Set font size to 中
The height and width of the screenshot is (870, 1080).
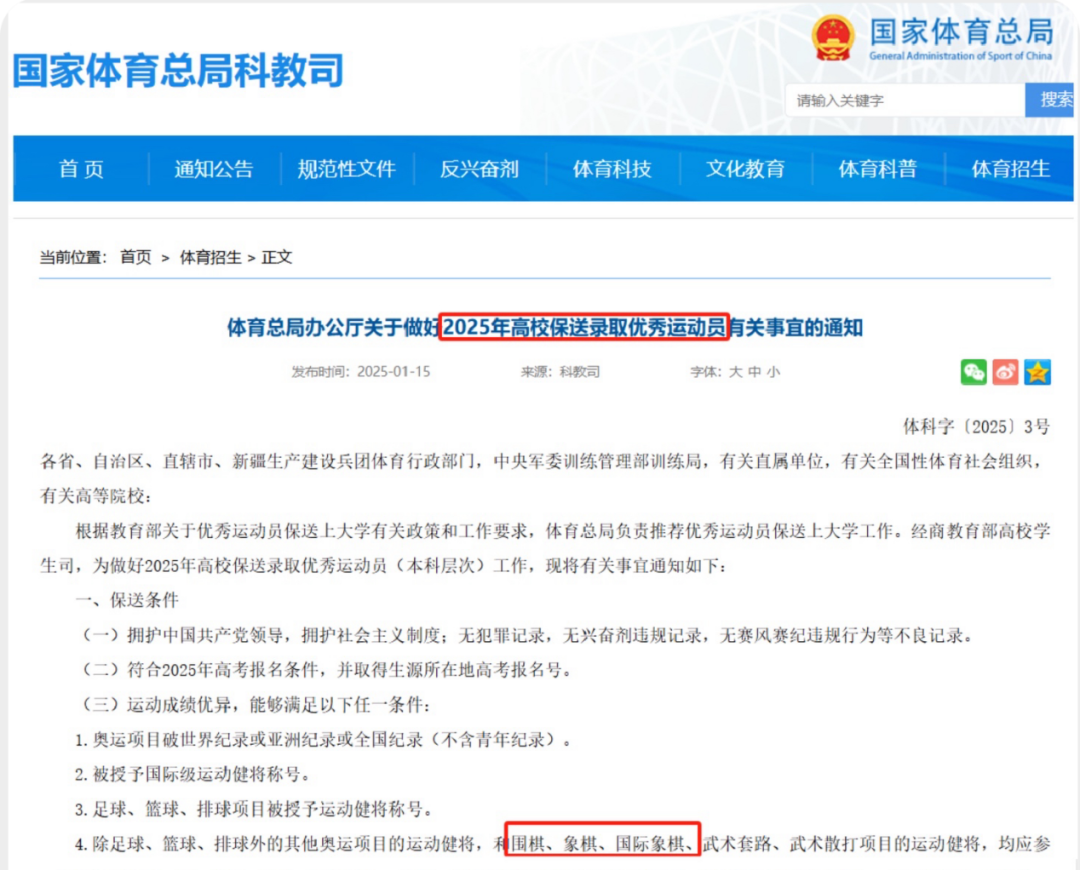[755, 372]
